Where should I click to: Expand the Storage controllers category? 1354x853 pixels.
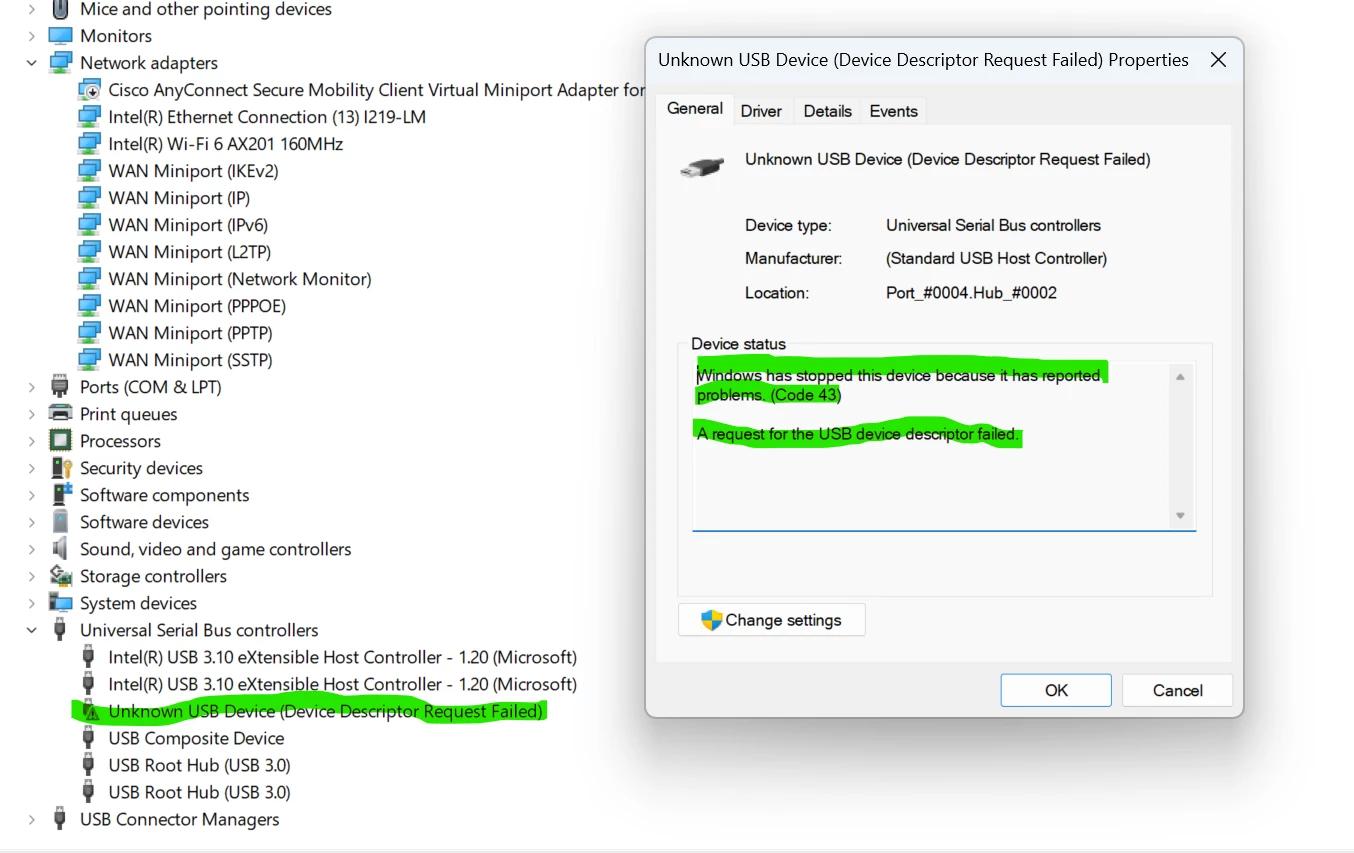(31, 576)
